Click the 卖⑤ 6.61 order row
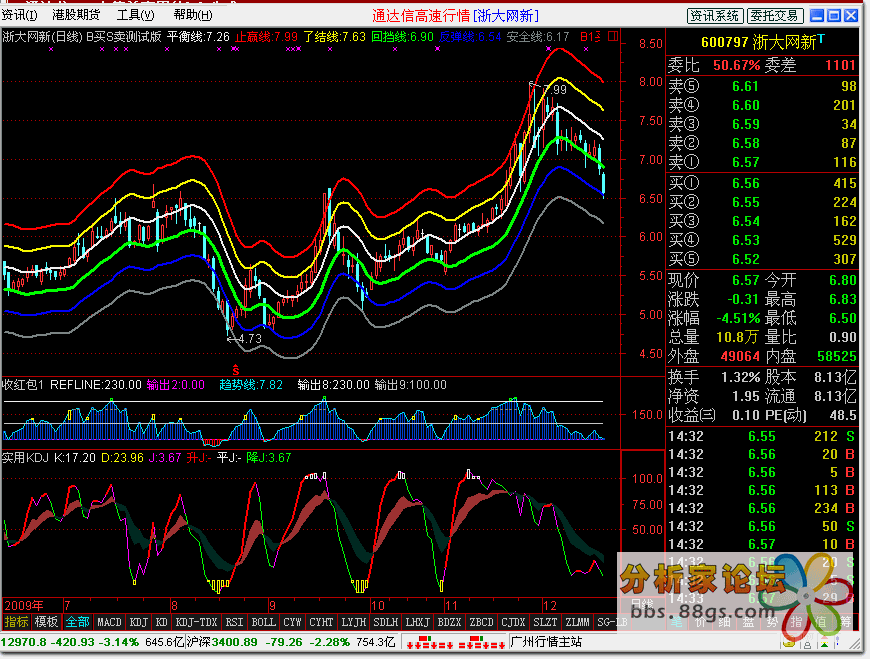Image resolution: width=870 pixels, height=659 pixels. tap(762, 87)
